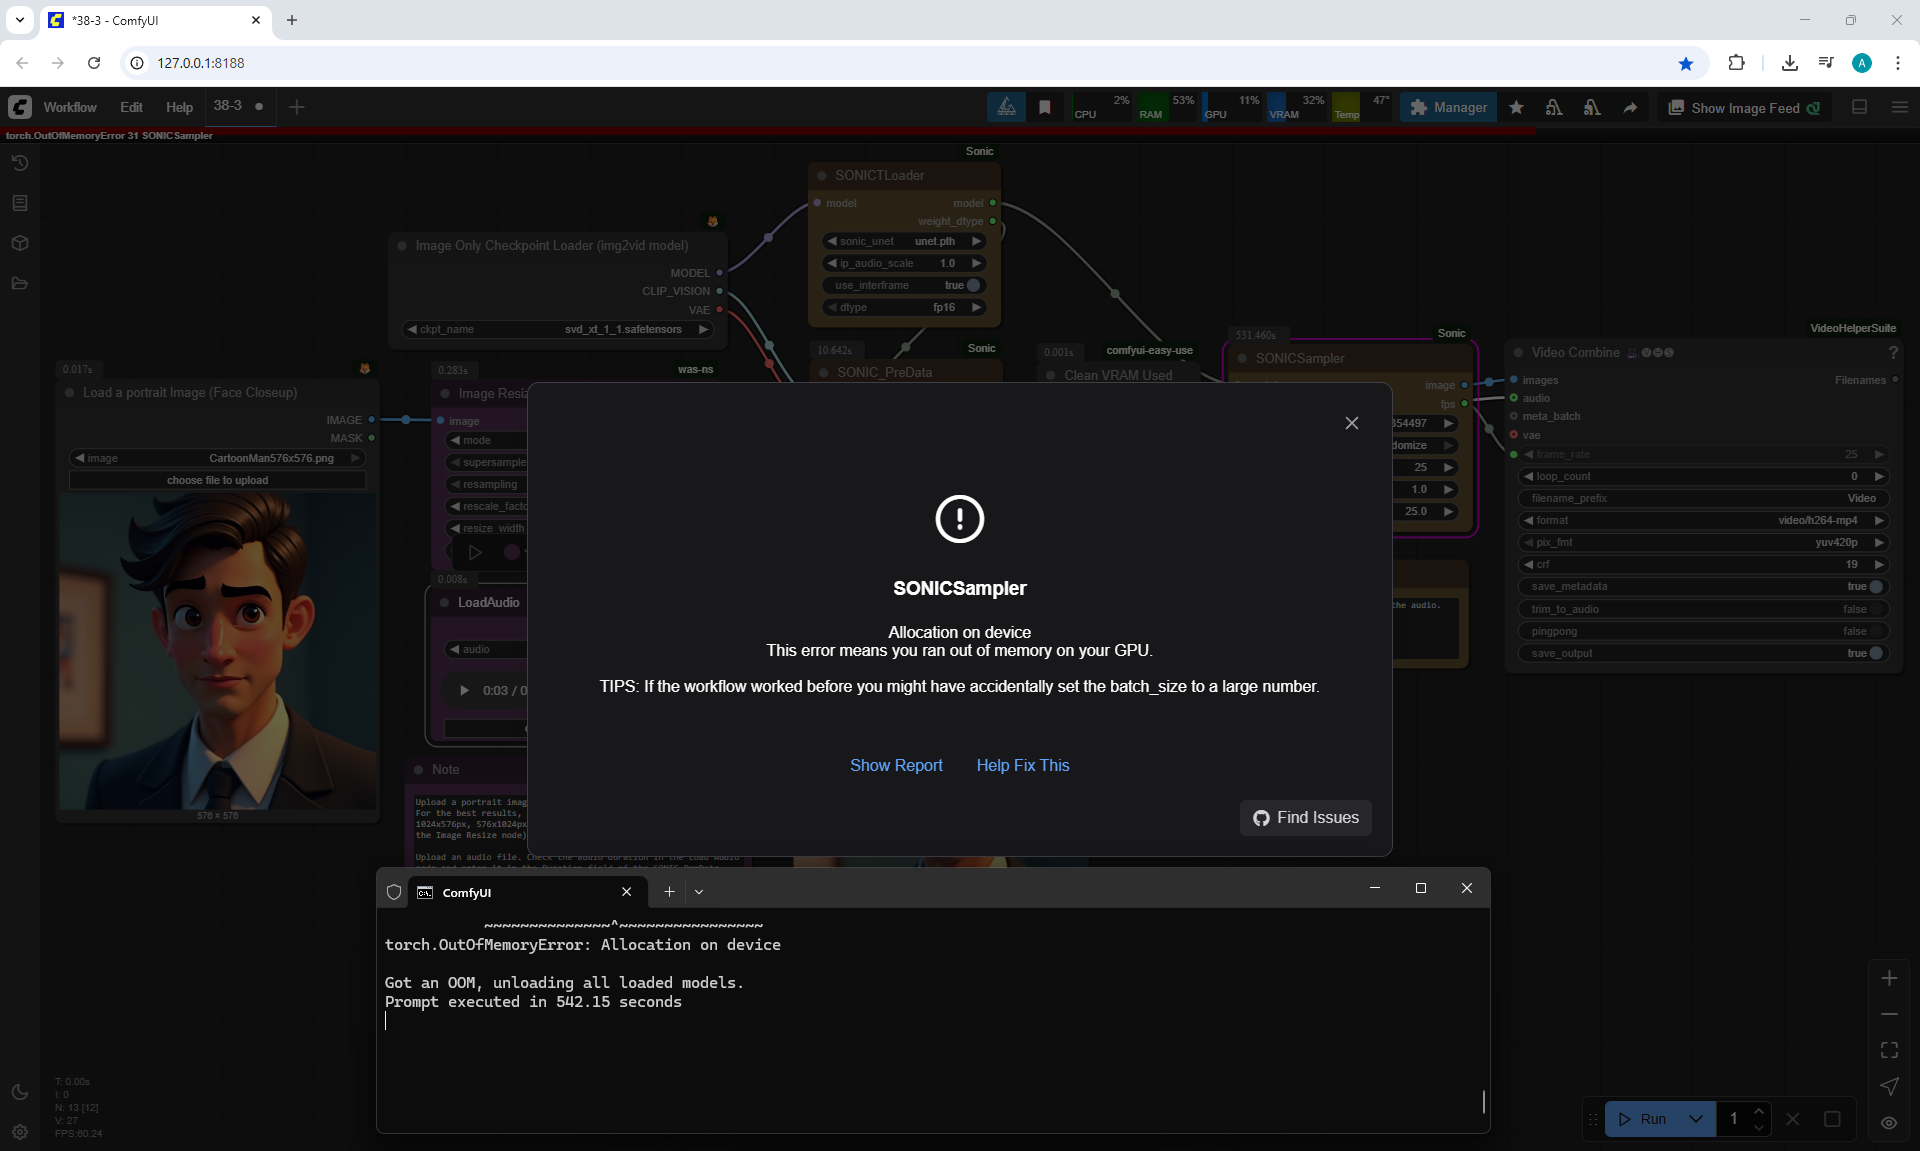Open the Edit menu
Viewport: 1920px width, 1151px height.
click(131, 107)
